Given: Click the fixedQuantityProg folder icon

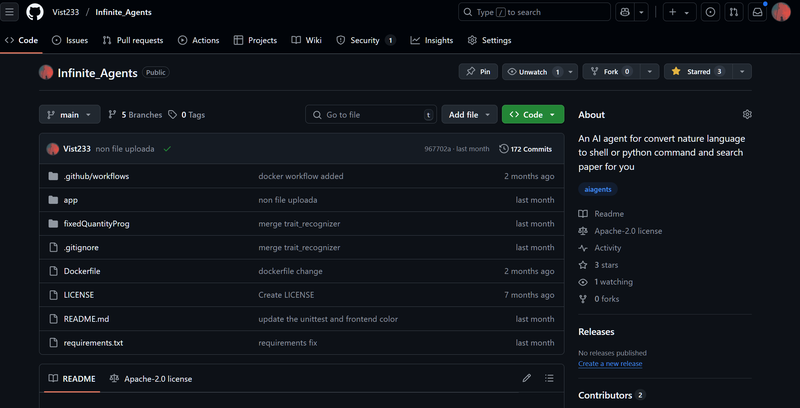Looking at the screenshot, I should tap(53, 223).
